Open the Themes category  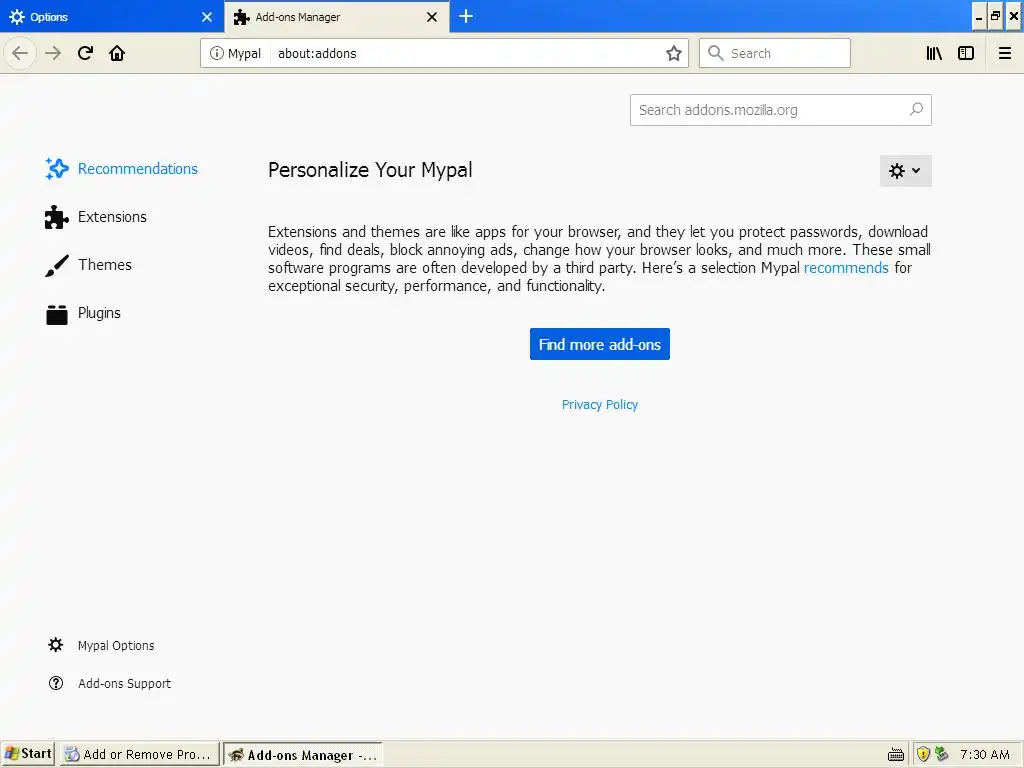(x=88, y=264)
